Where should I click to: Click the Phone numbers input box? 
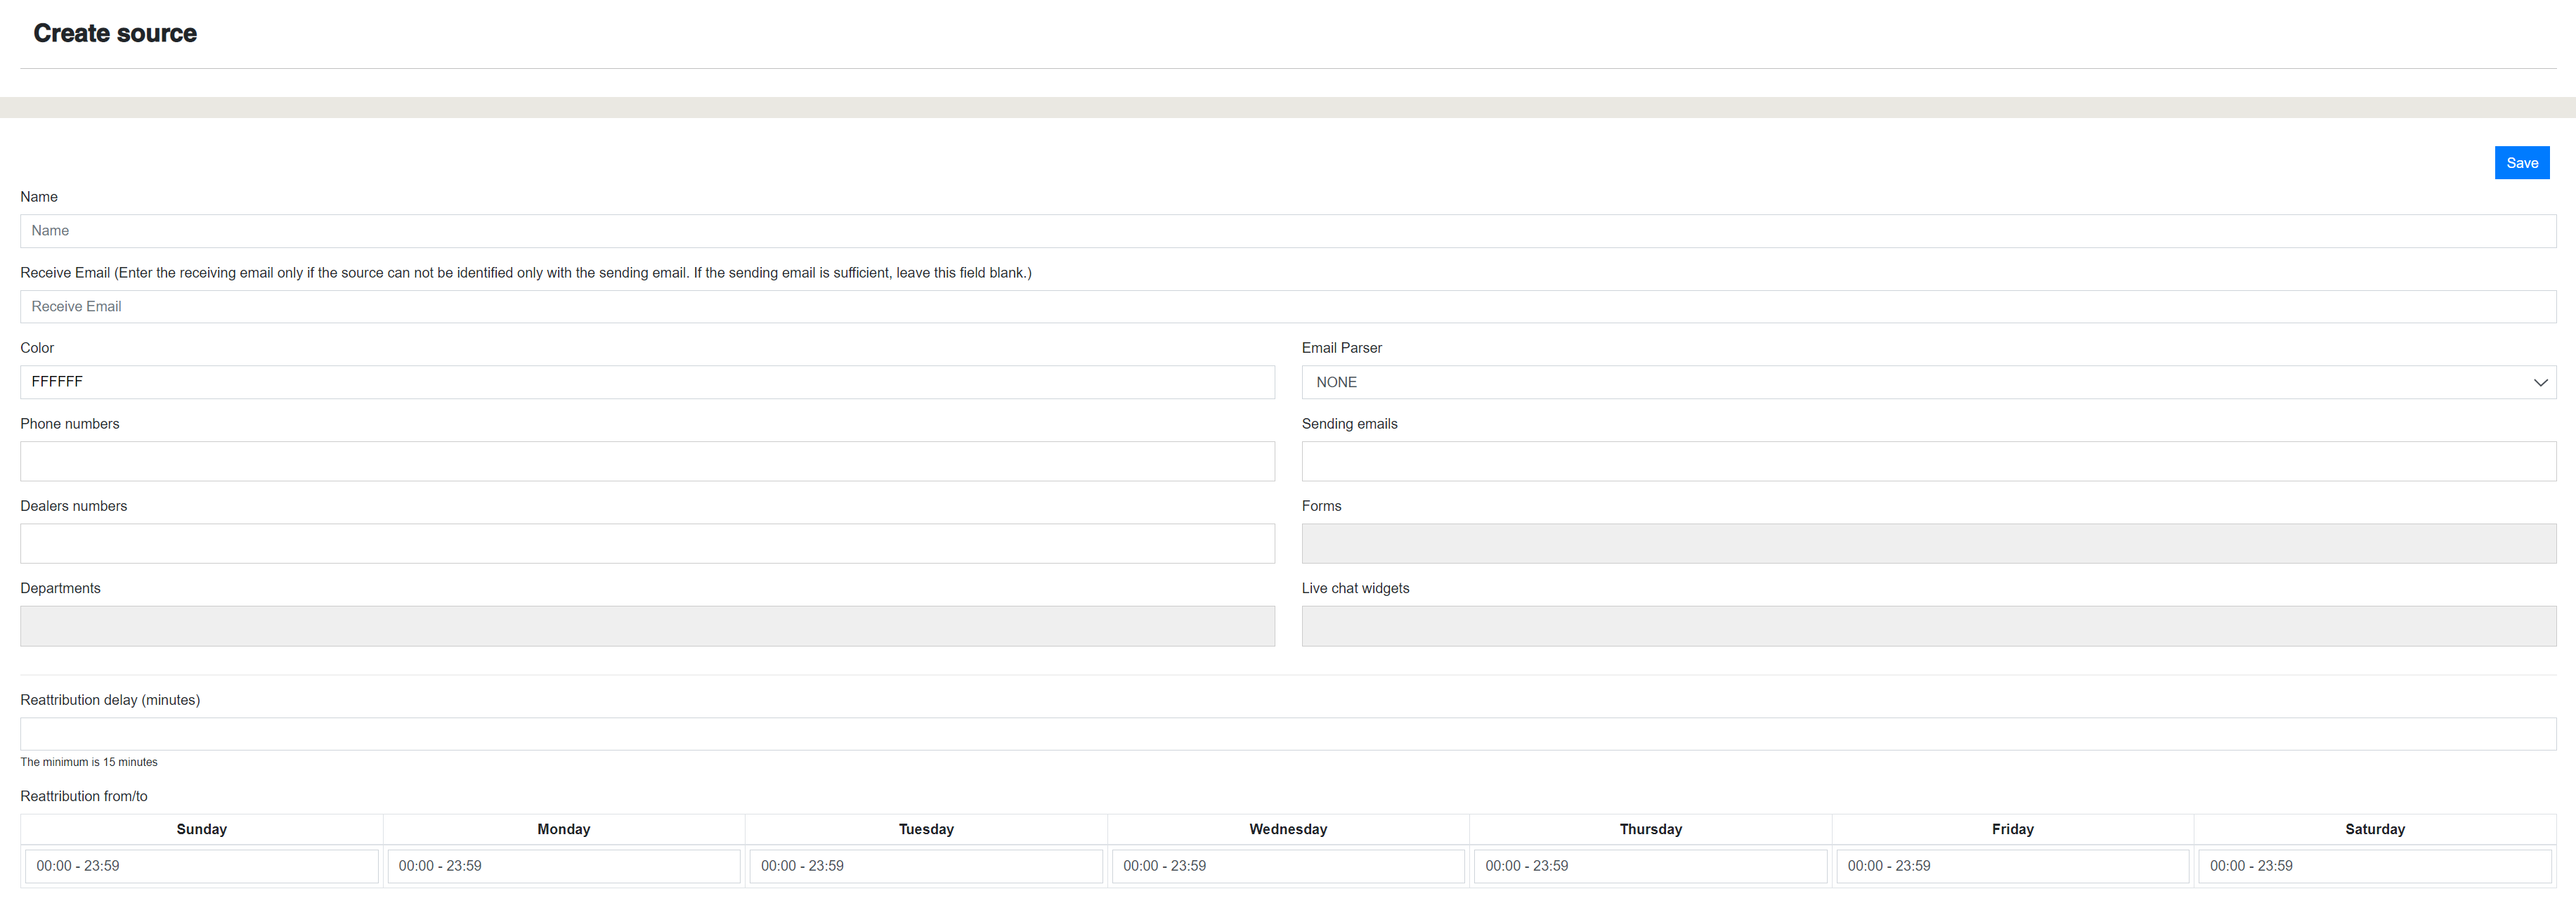point(647,461)
